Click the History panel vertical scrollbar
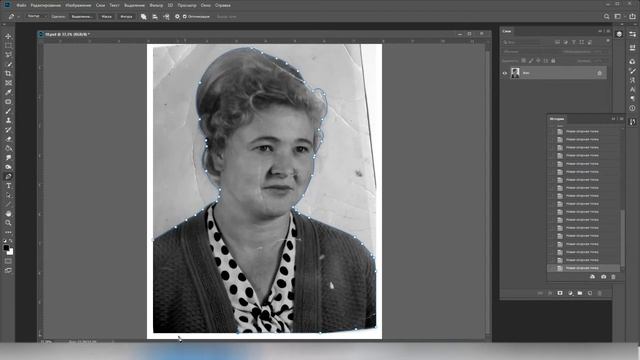Viewport: 640px width, 360px height. pyautogui.click(x=622, y=237)
